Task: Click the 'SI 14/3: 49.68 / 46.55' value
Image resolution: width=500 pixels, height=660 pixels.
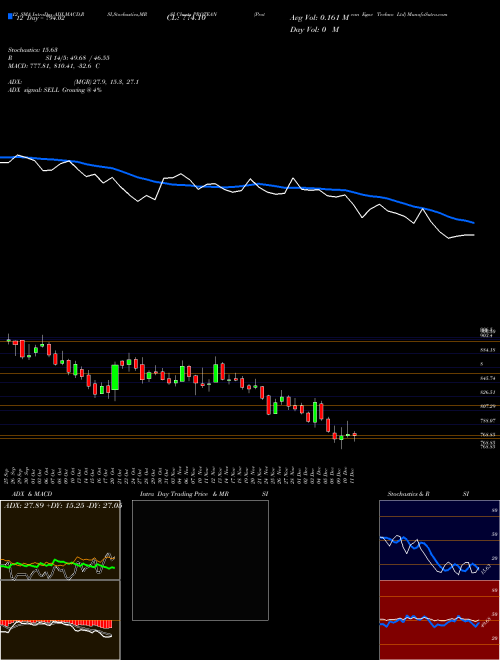Action: click(x=77, y=58)
